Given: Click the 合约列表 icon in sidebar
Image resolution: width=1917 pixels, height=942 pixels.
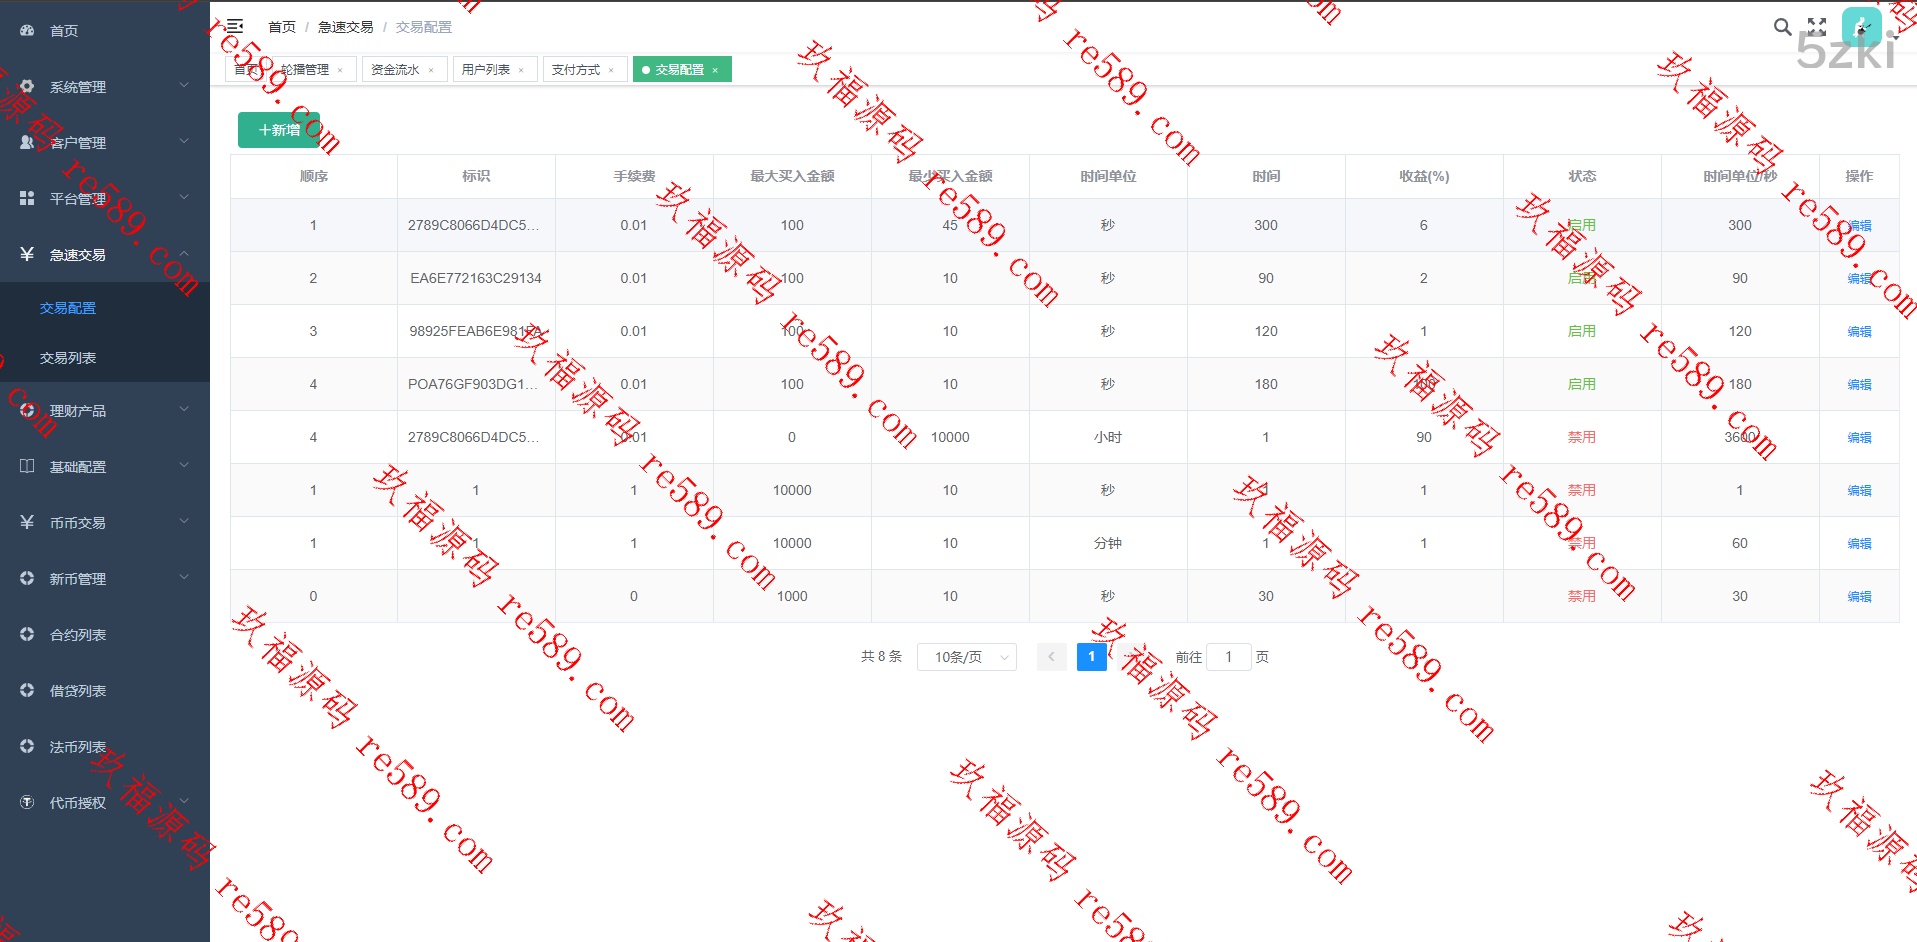Looking at the screenshot, I should click(27, 635).
